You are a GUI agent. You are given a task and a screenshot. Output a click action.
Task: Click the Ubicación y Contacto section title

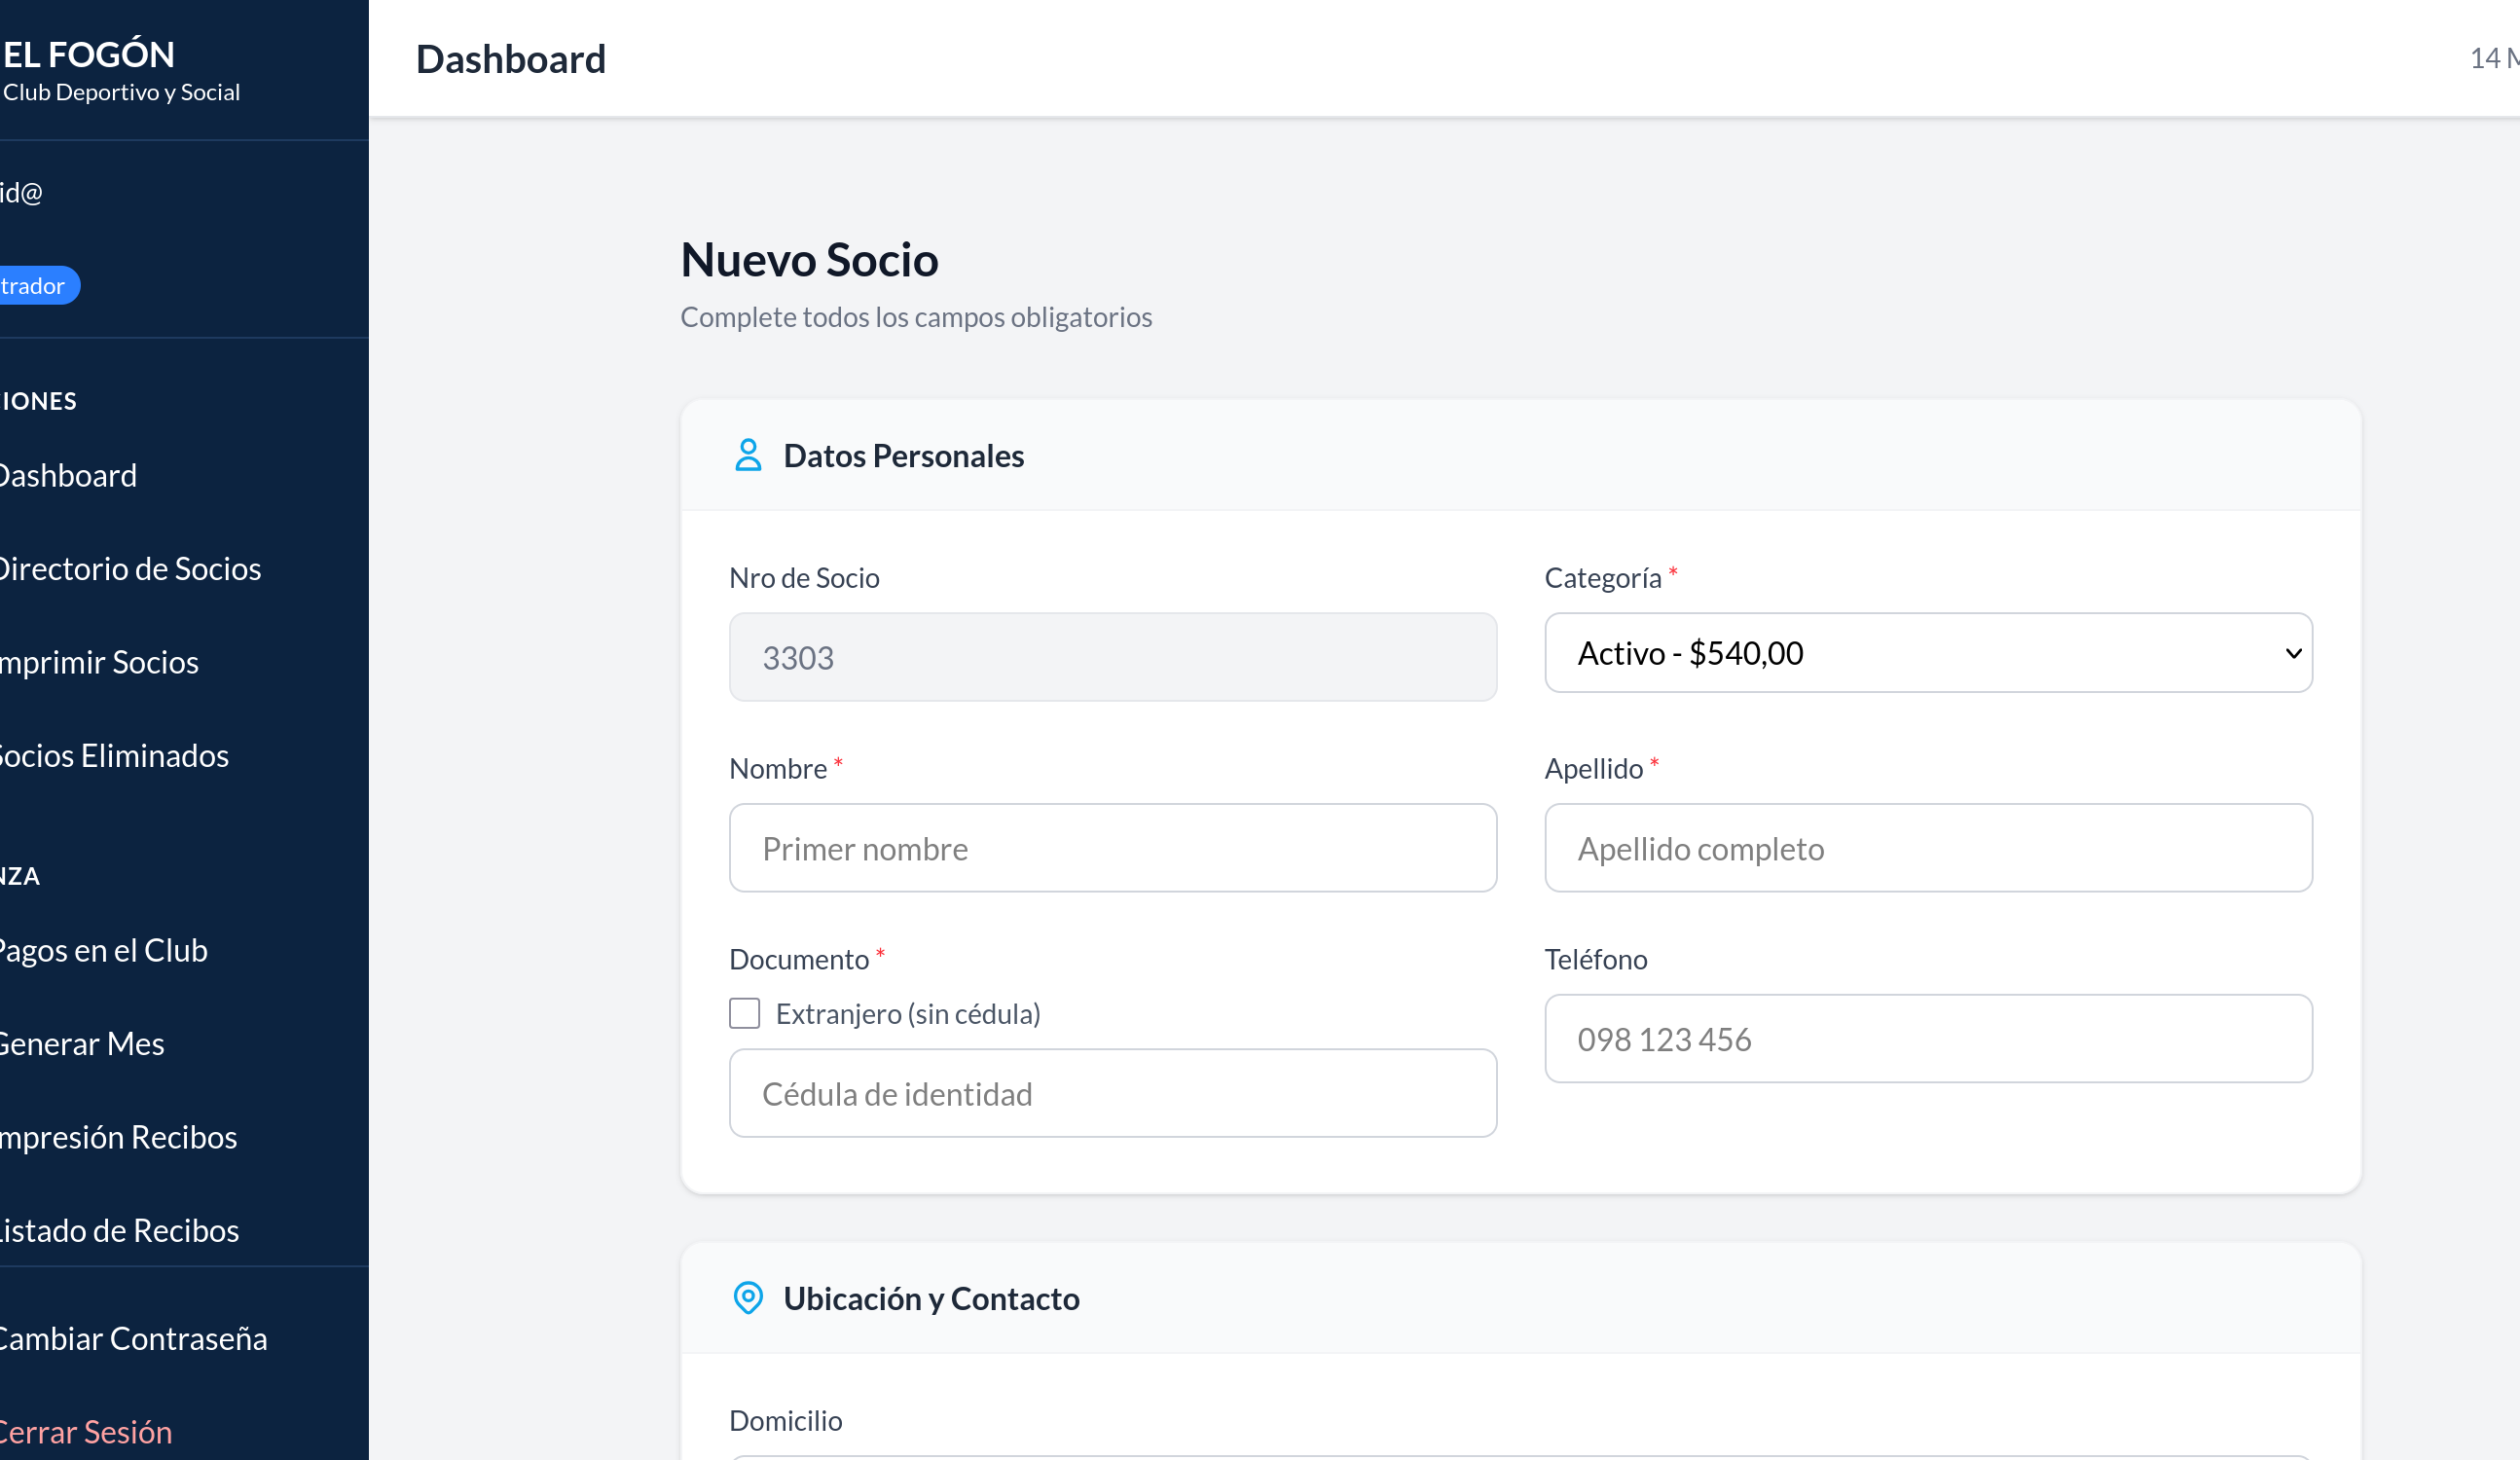931,1298
